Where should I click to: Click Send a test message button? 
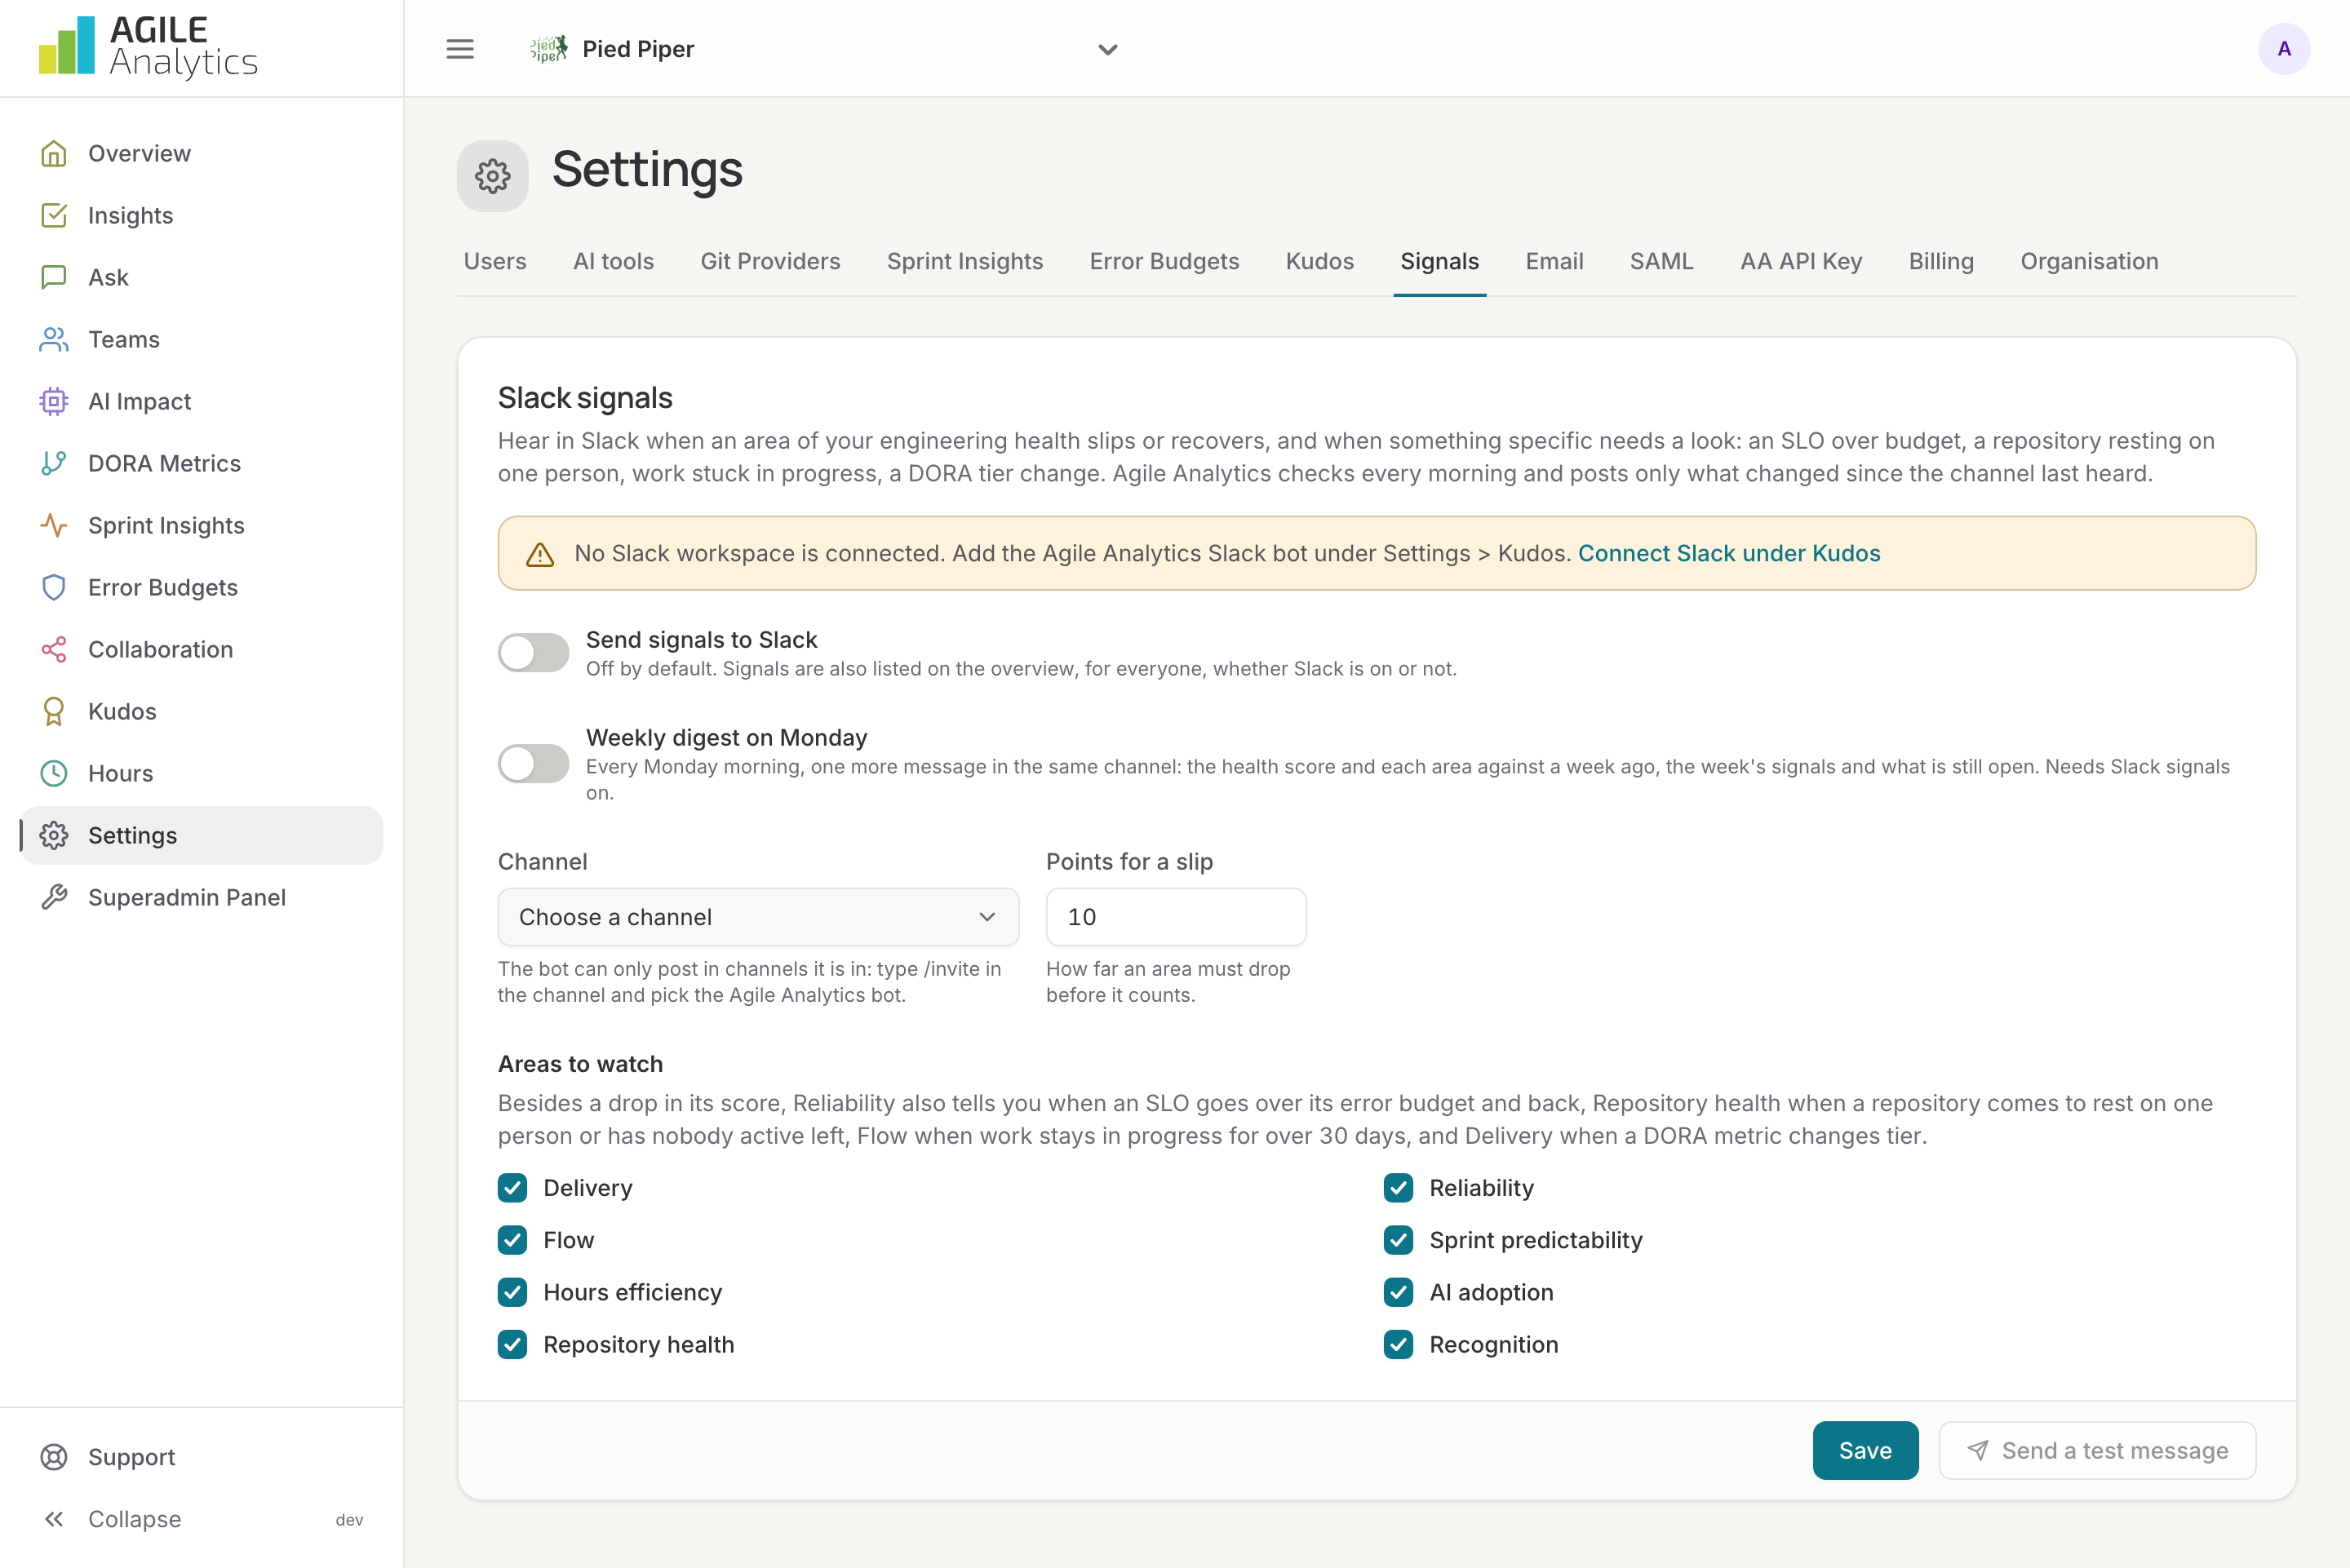(2097, 1450)
